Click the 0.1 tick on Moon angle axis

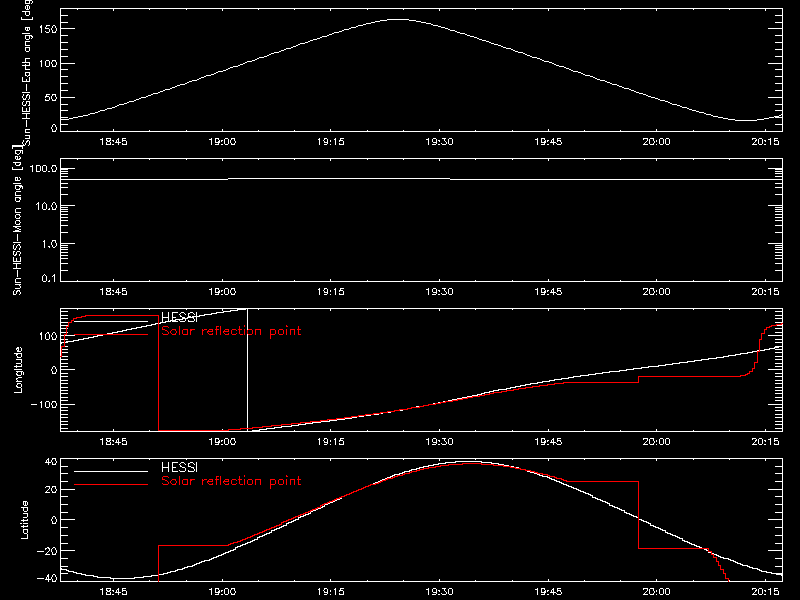[x=49, y=278]
